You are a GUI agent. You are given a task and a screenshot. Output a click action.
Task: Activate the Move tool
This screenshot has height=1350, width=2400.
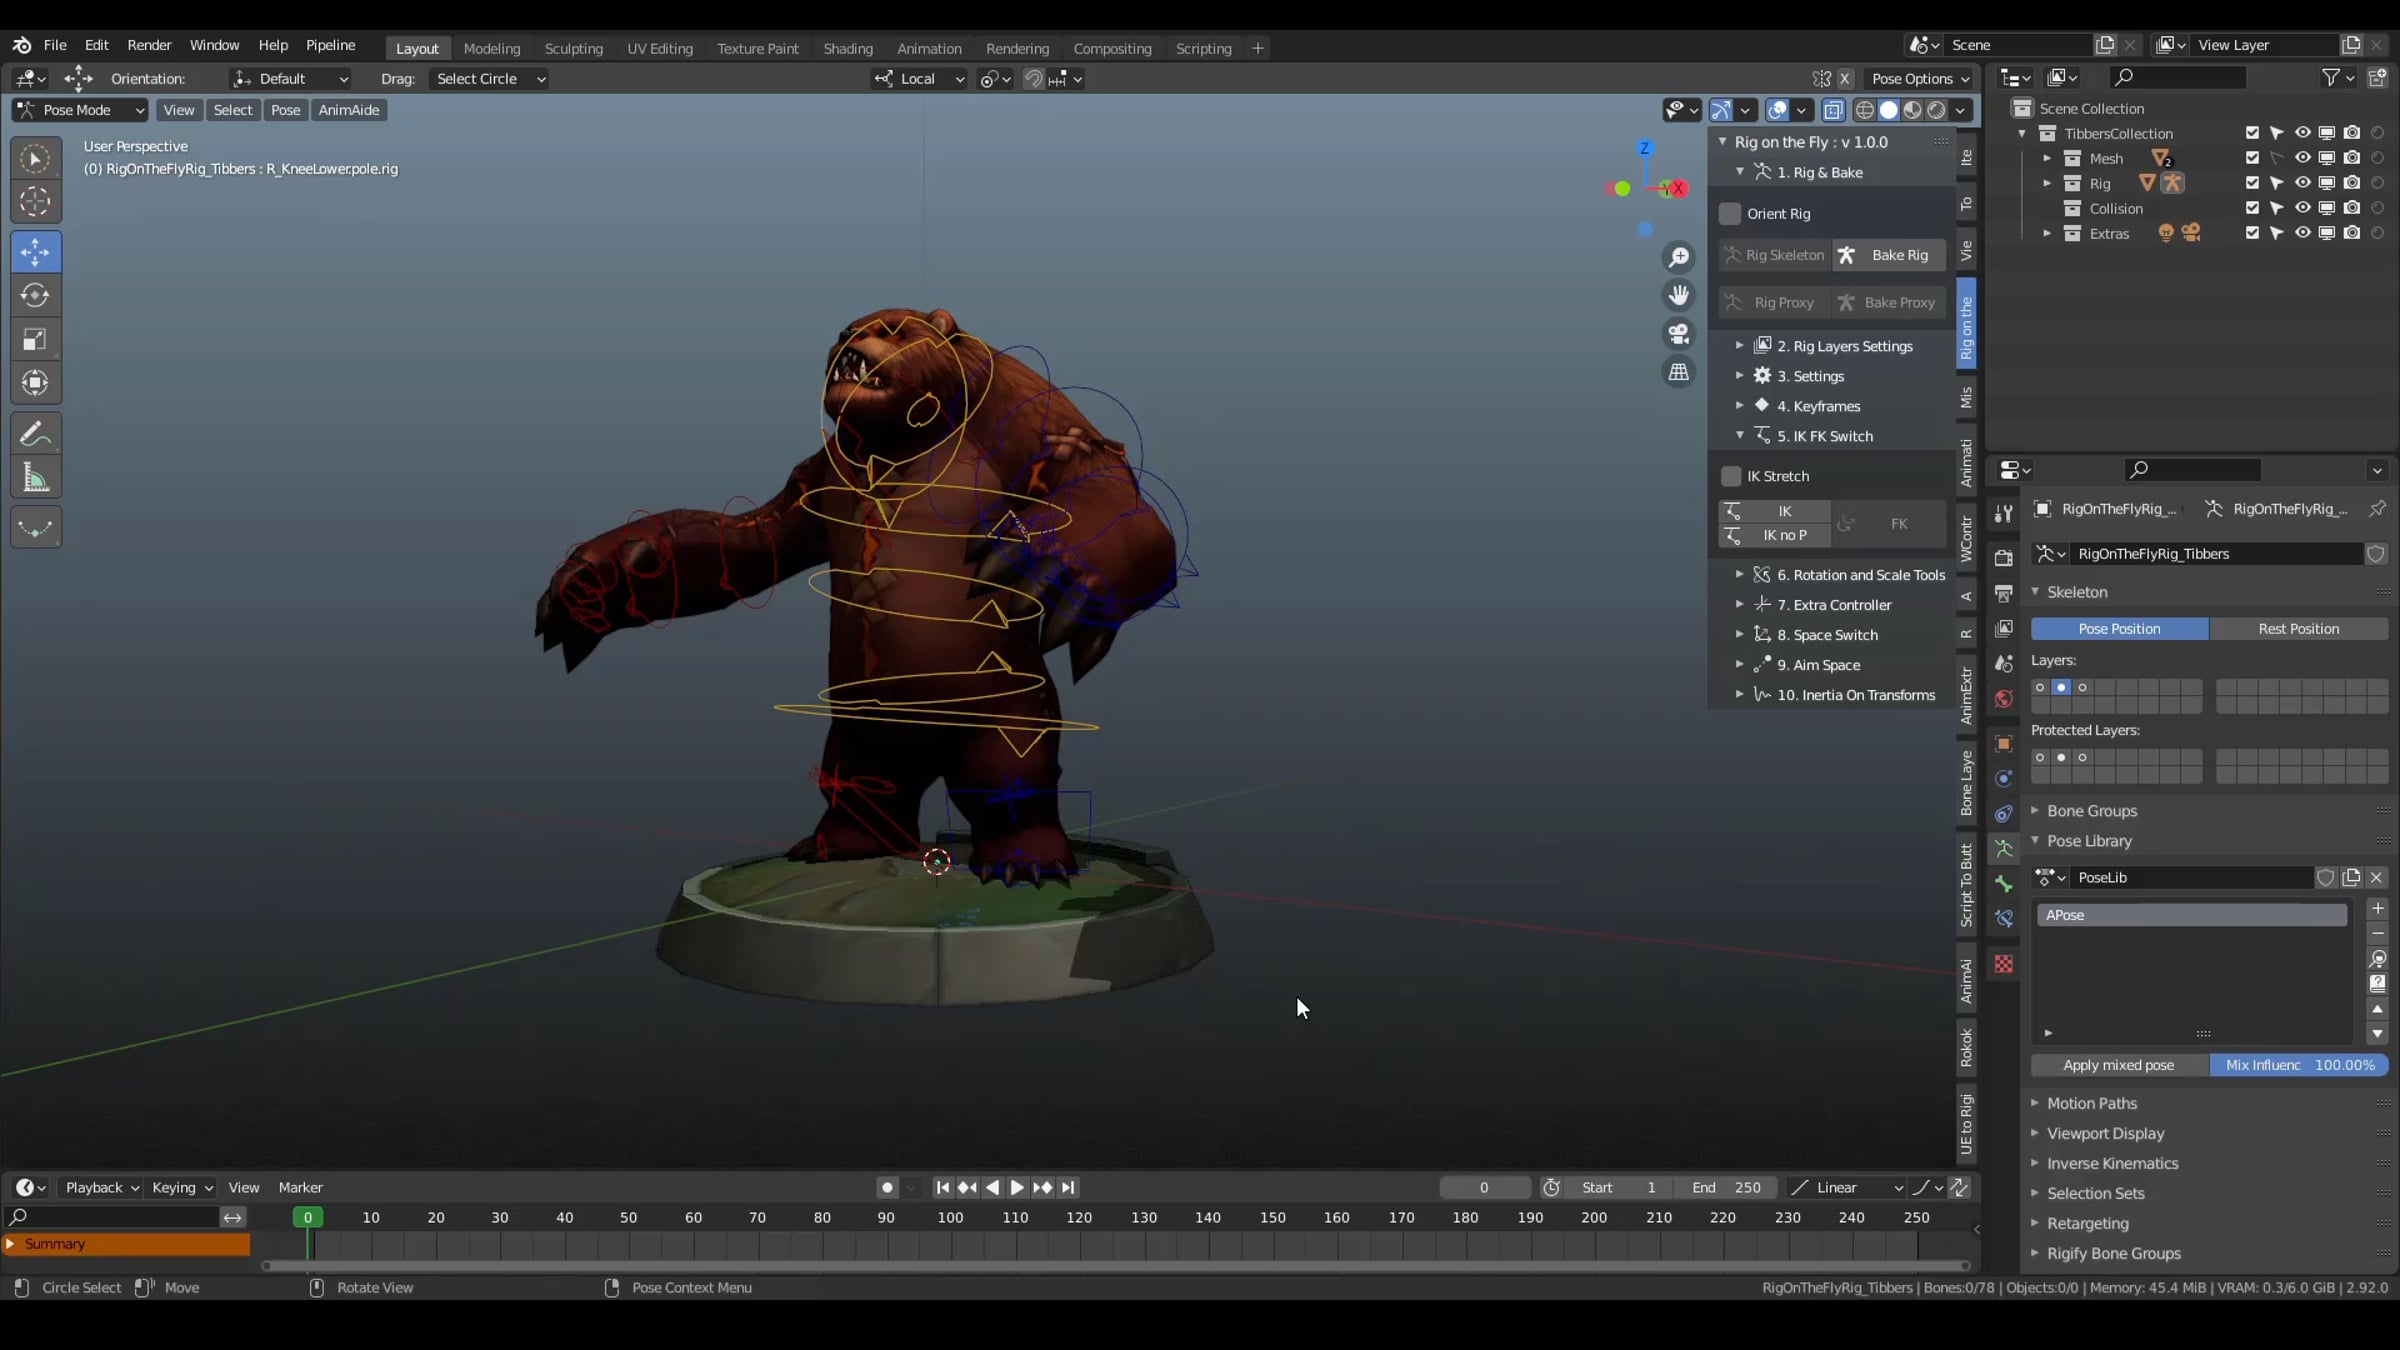35,252
